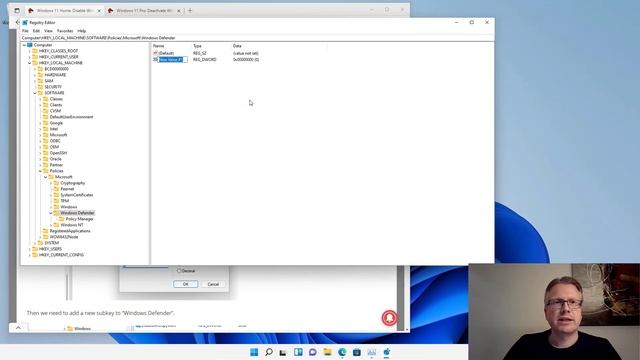Expand the HKEY_CURRENT_USER hive

(29, 57)
